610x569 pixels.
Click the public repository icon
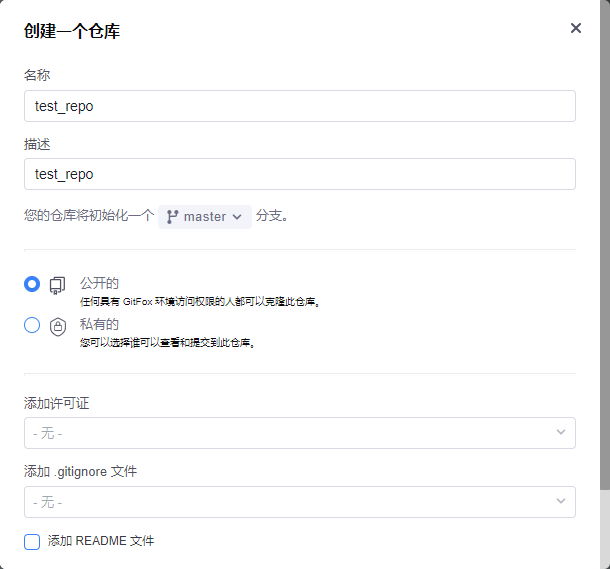pyautogui.click(x=58, y=285)
